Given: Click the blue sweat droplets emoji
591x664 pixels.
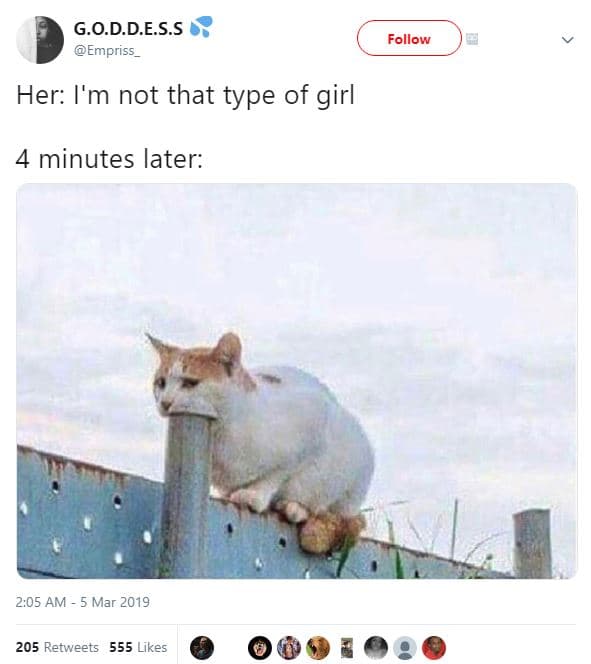Looking at the screenshot, I should point(201,27).
